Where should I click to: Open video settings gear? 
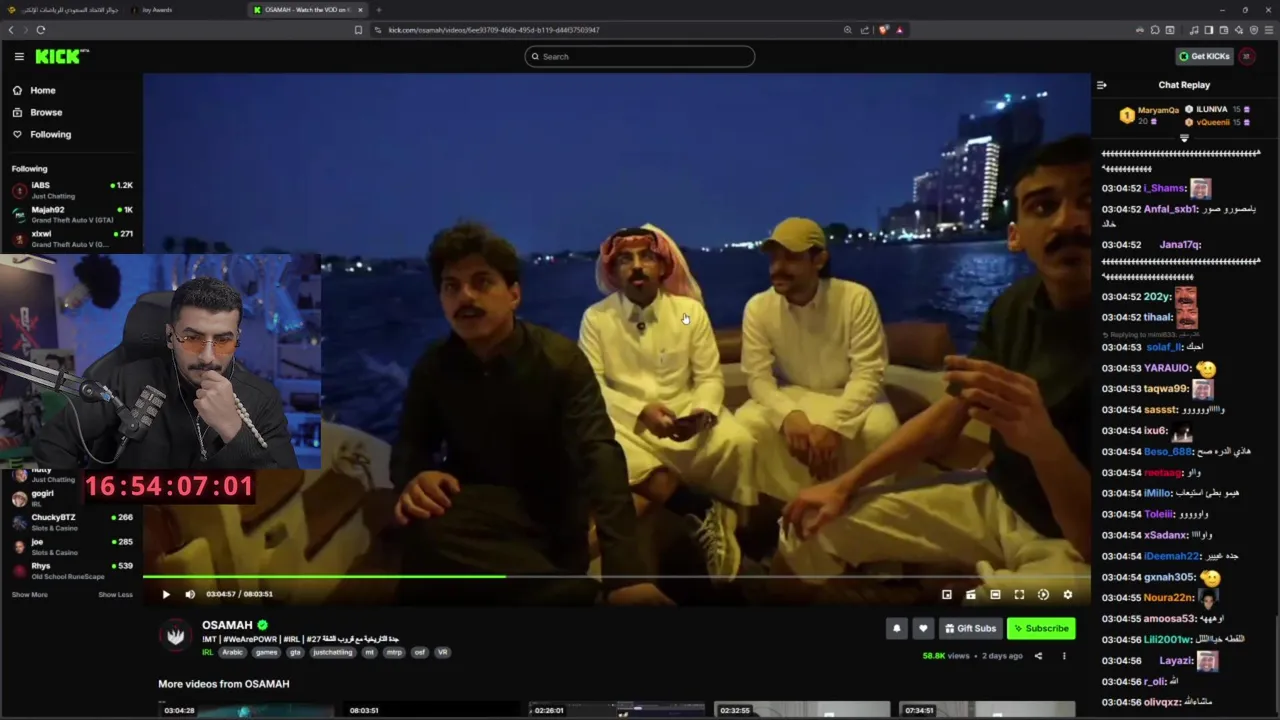pyautogui.click(x=1067, y=594)
